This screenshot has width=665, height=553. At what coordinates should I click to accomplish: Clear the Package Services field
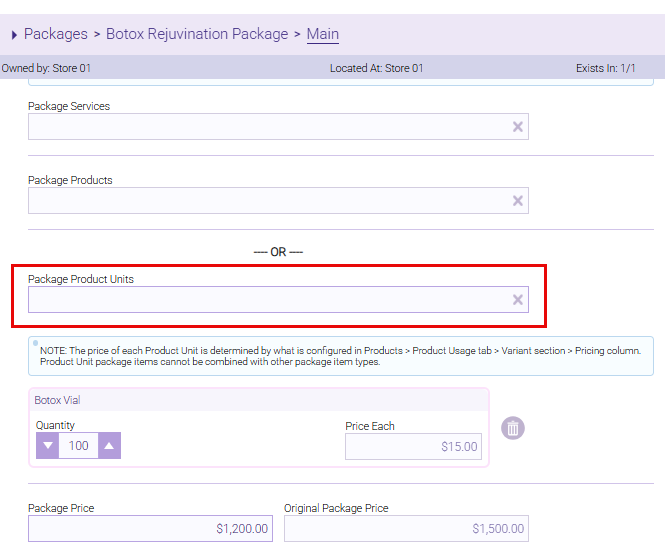tap(518, 127)
